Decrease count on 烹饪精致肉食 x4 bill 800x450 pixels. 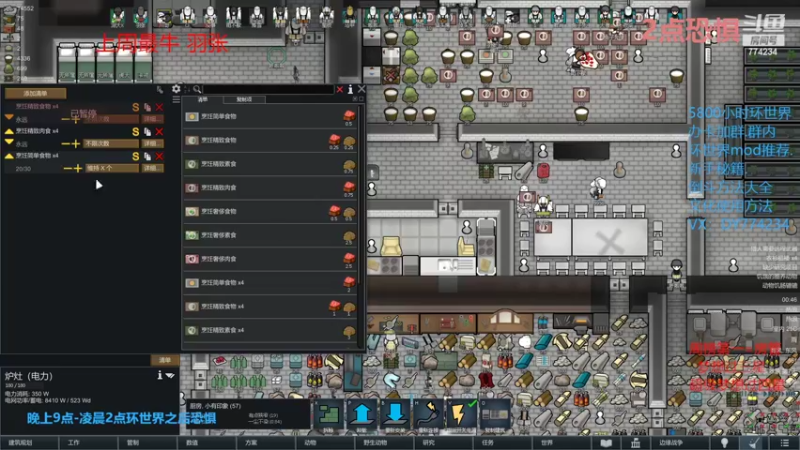click(x=65, y=144)
